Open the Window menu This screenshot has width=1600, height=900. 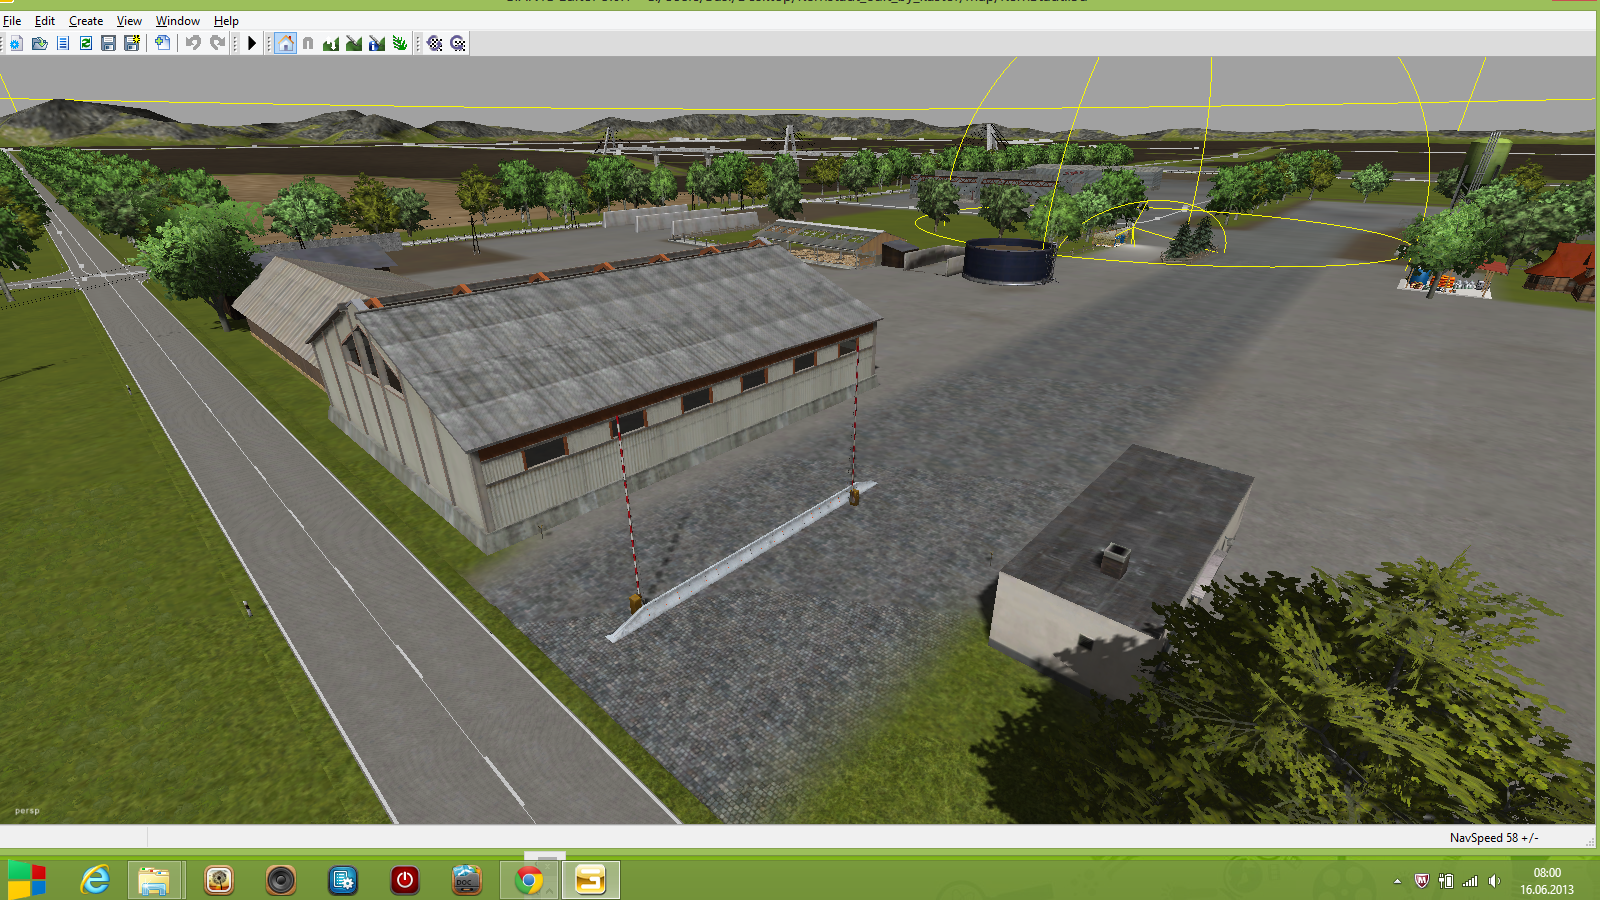pyautogui.click(x=178, y=21)
